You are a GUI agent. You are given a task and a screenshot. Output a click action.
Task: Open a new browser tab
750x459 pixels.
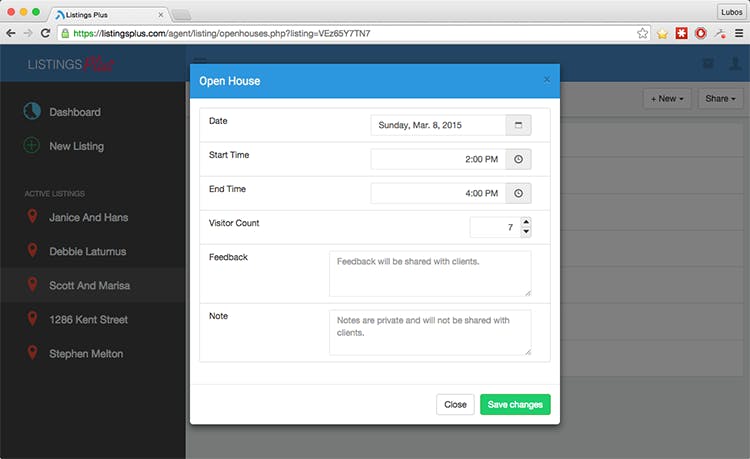click(x=182, y=15)
